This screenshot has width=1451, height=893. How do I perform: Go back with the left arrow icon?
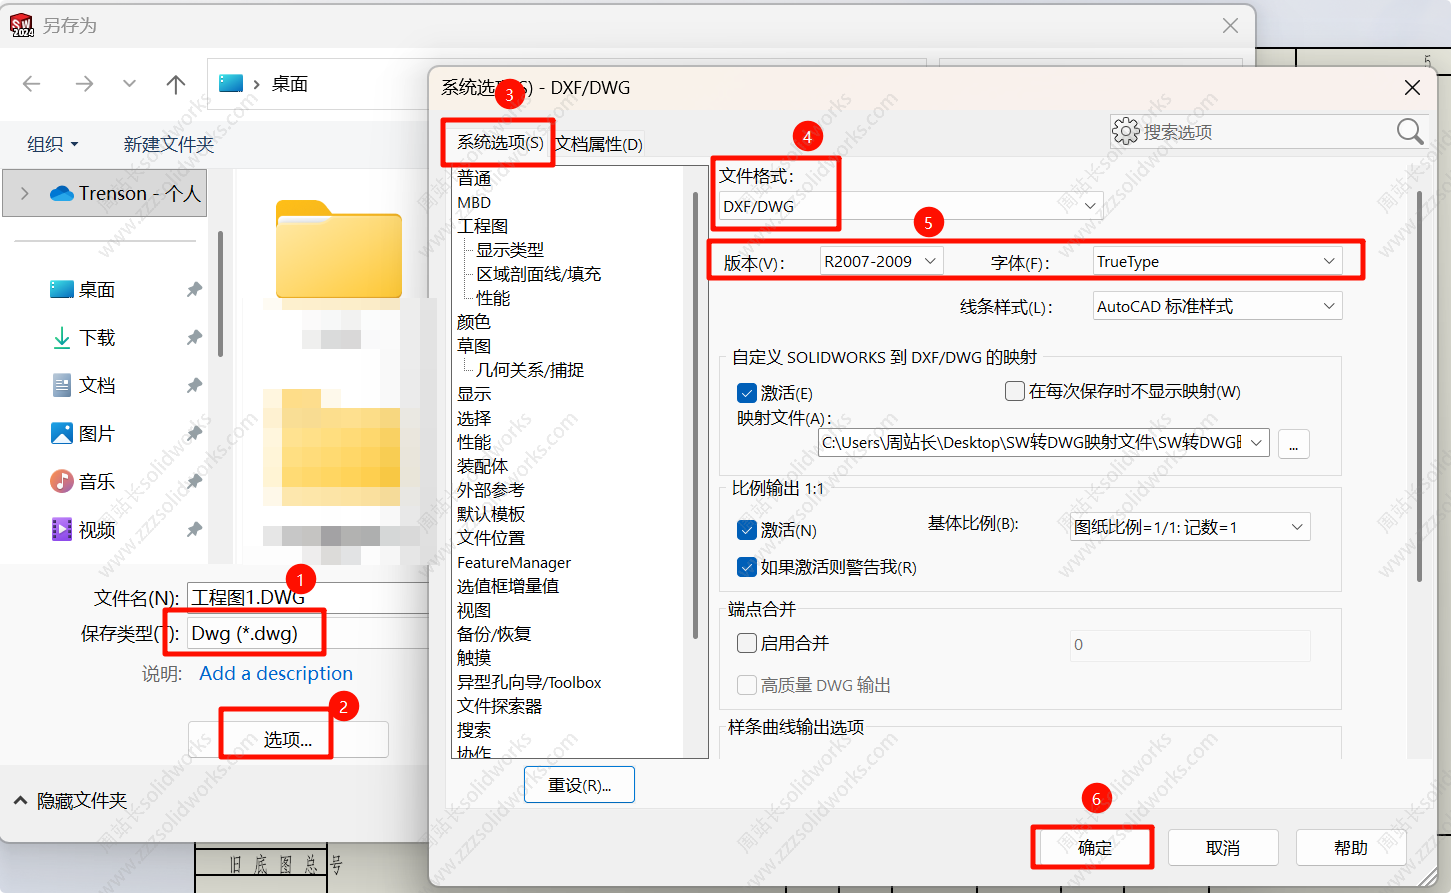pyautogui.click(x=32, y=84)
